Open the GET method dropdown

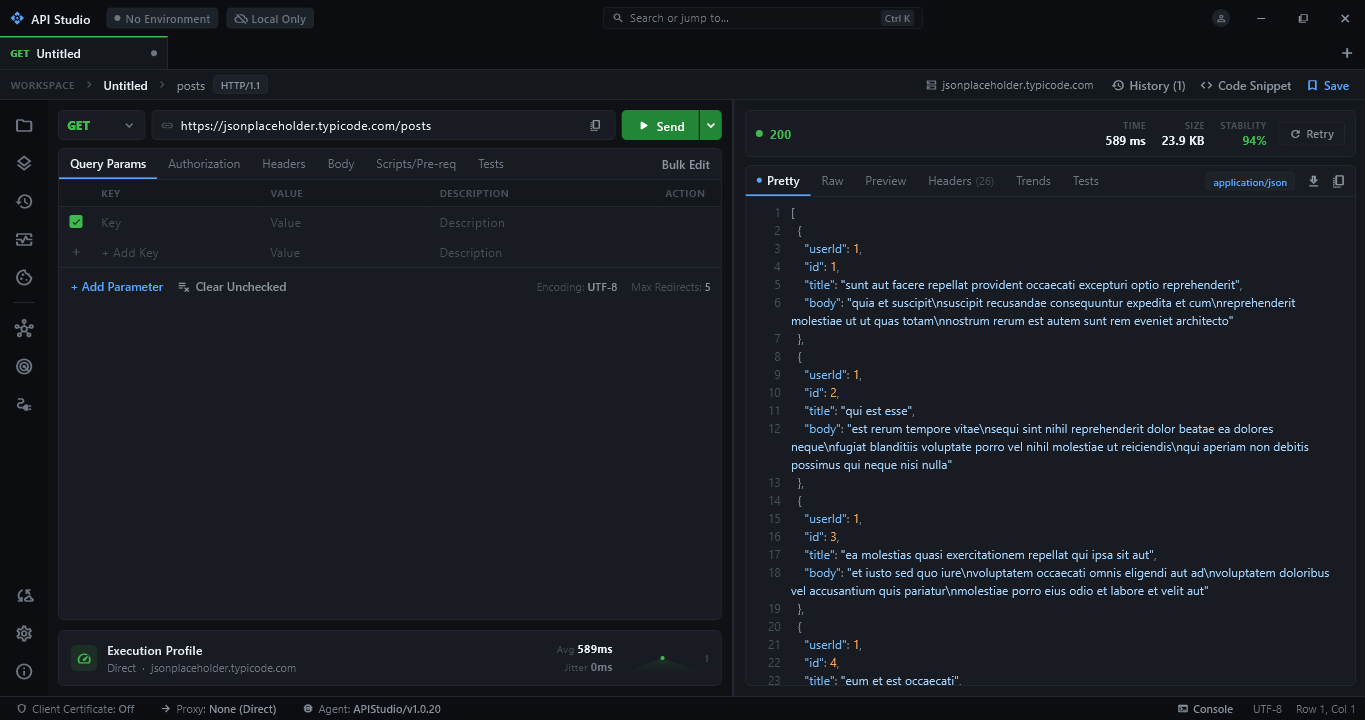pyautogui.click(x=101, y=126)
